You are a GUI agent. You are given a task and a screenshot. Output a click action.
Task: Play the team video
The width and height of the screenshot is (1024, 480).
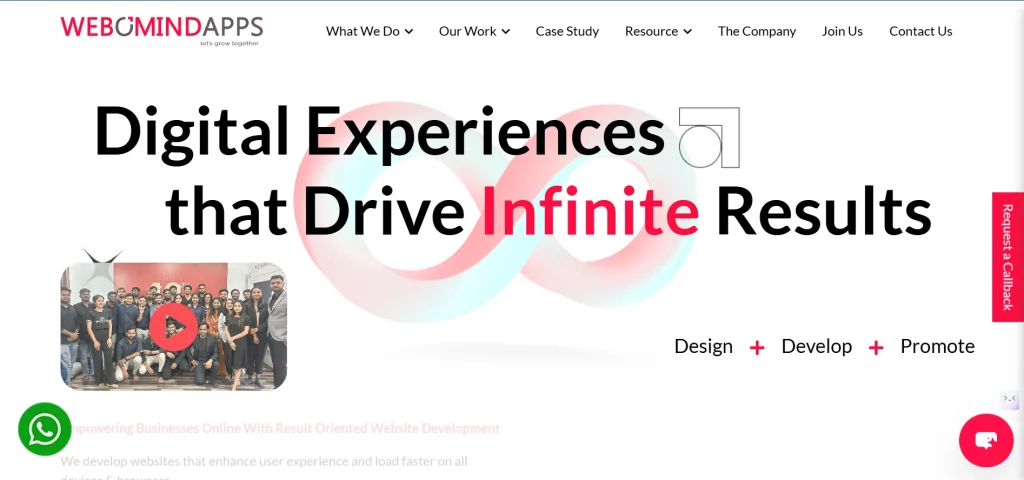(x=174, y=327)
